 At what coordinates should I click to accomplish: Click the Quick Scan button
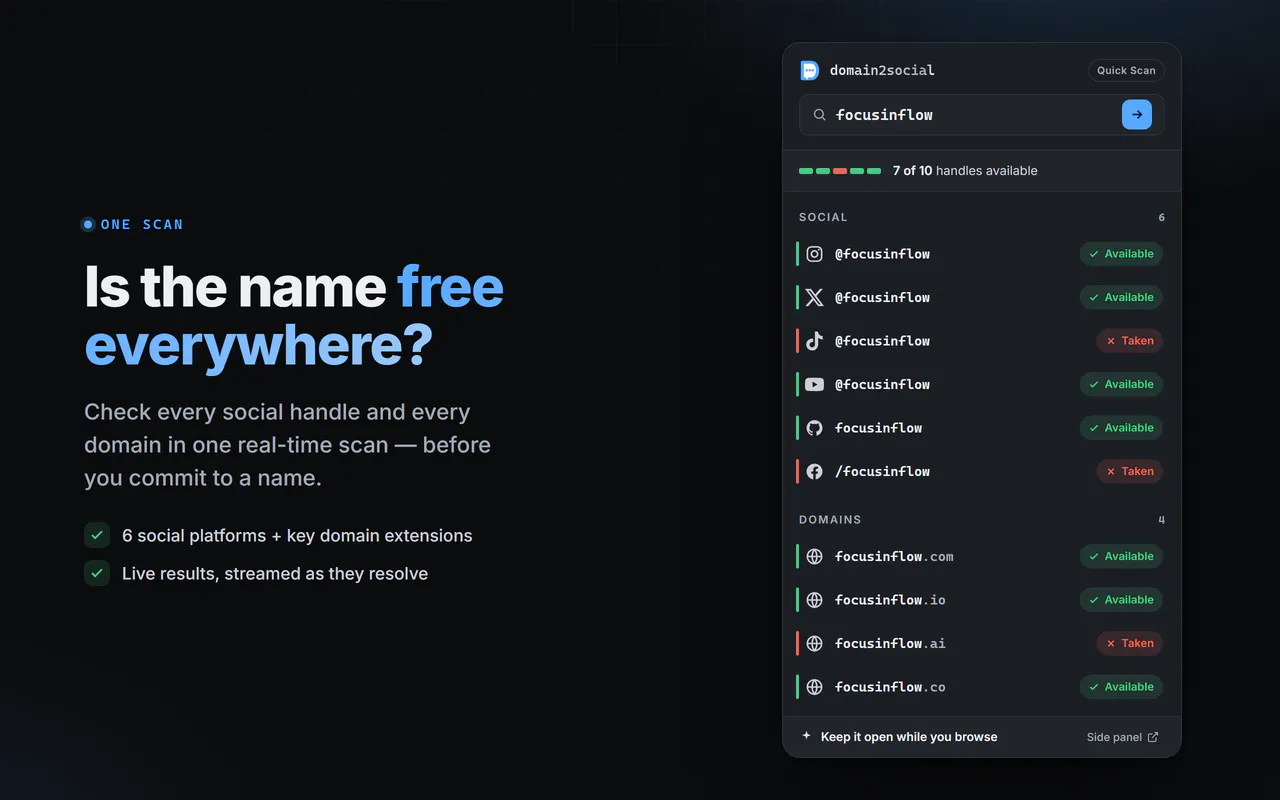point(1126,70)
